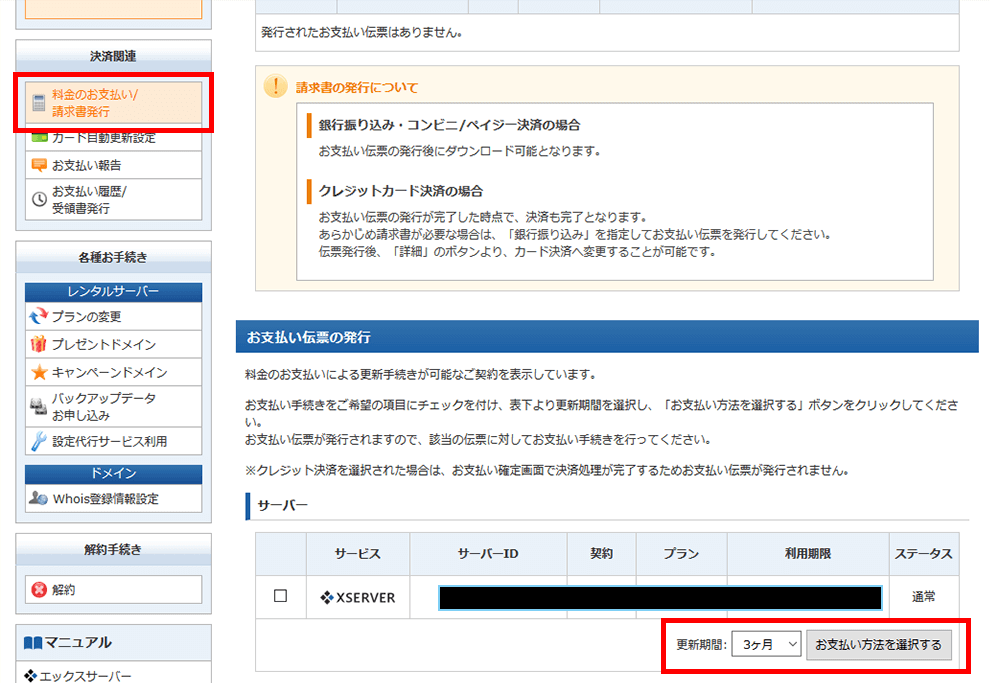990x683 pixels.
Task: Click the サービス column header
Action: click(358, 554)
